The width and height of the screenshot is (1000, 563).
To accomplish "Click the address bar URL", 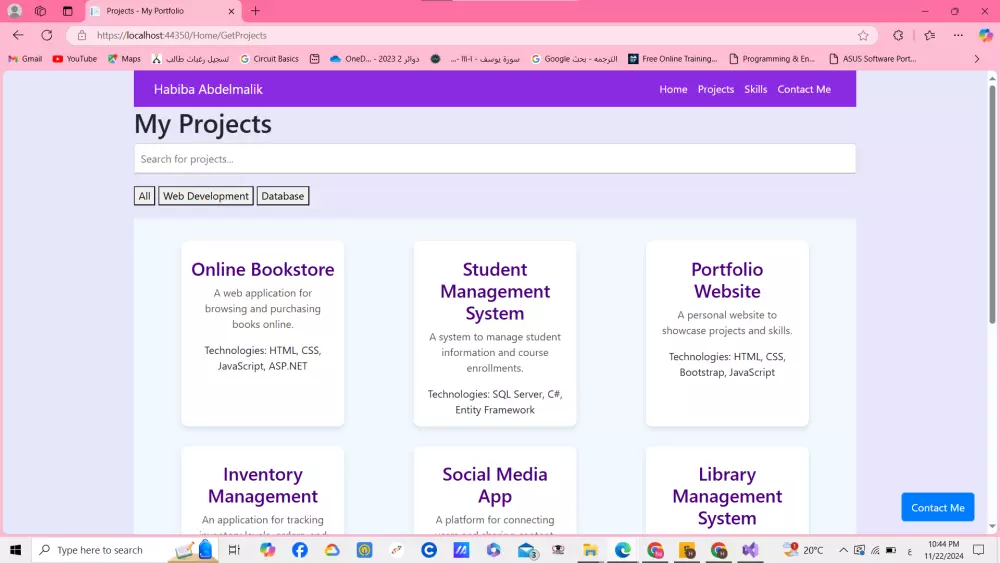I will (182, 36).
